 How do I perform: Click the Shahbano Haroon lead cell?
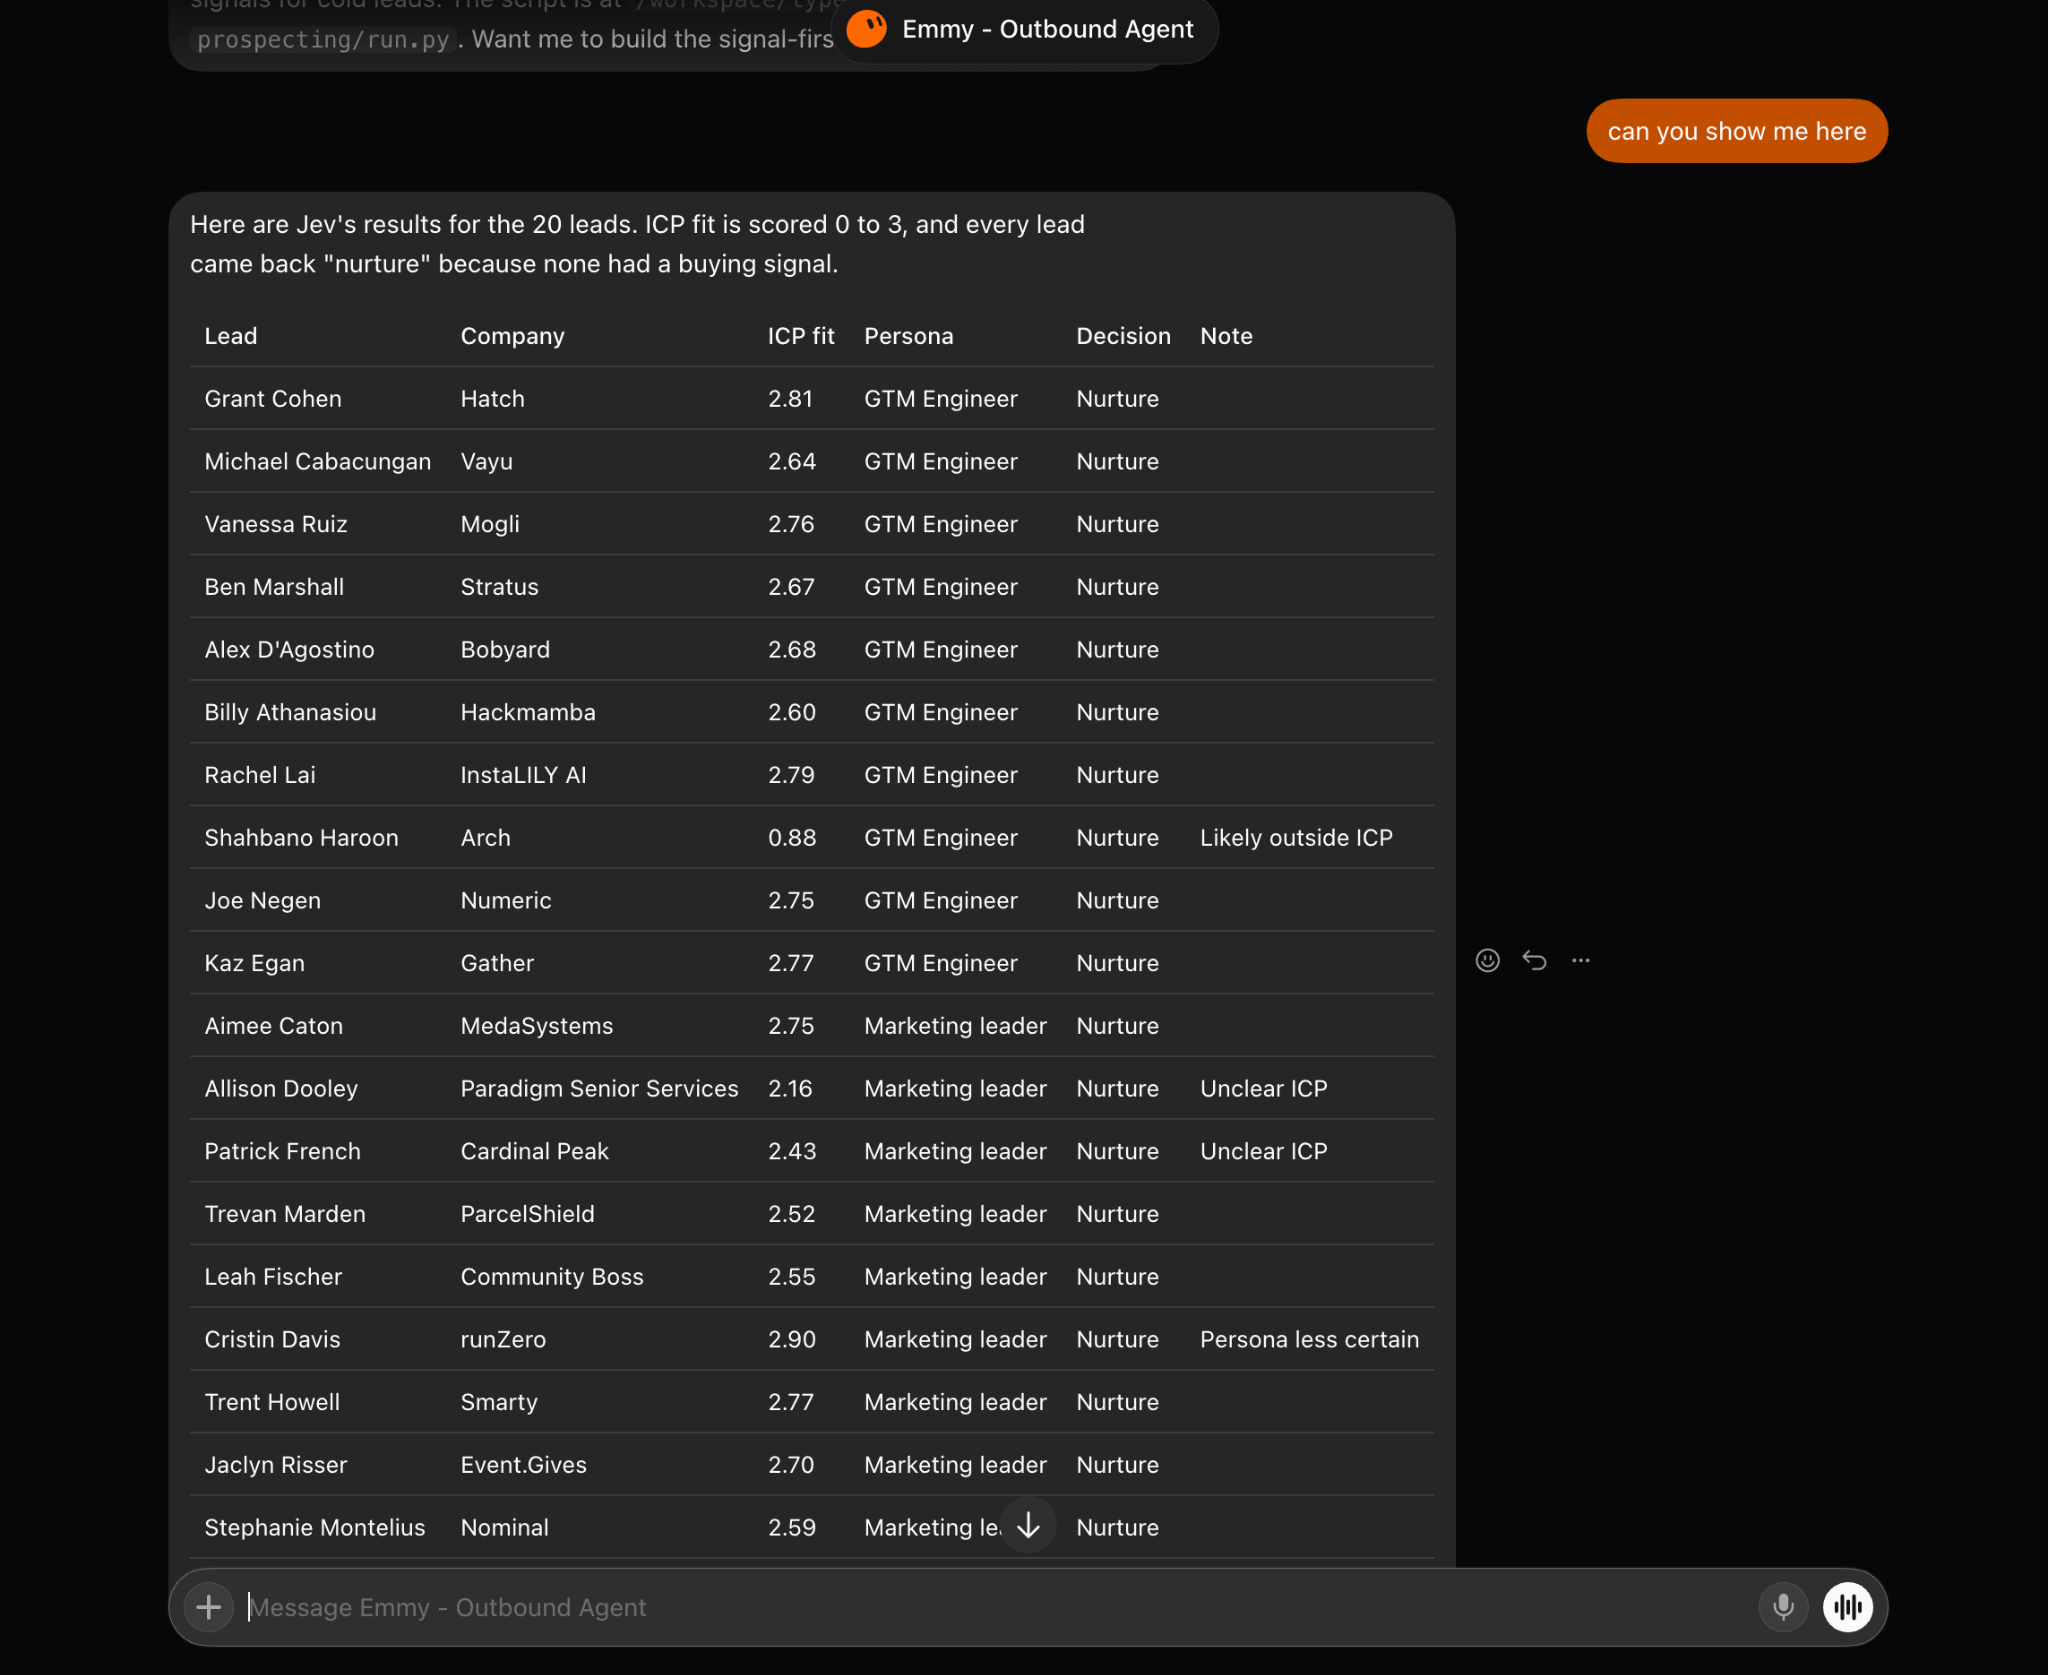point(301,838)
